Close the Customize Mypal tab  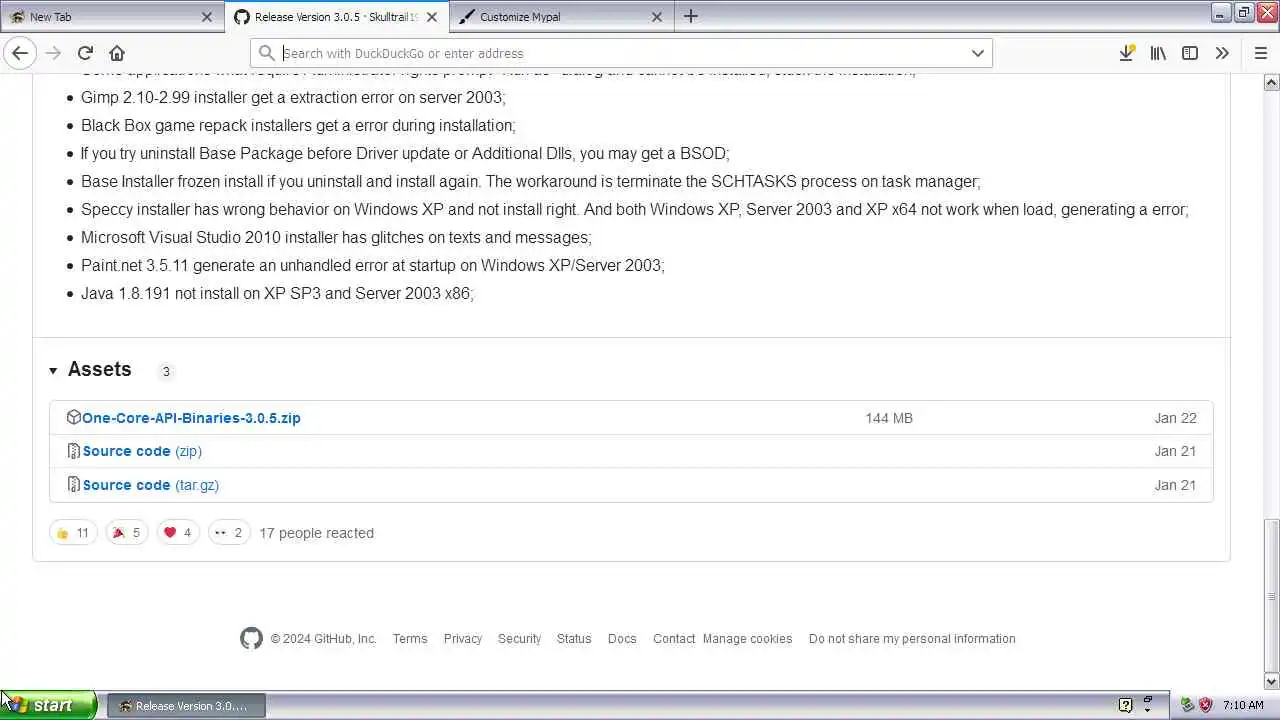657,17
